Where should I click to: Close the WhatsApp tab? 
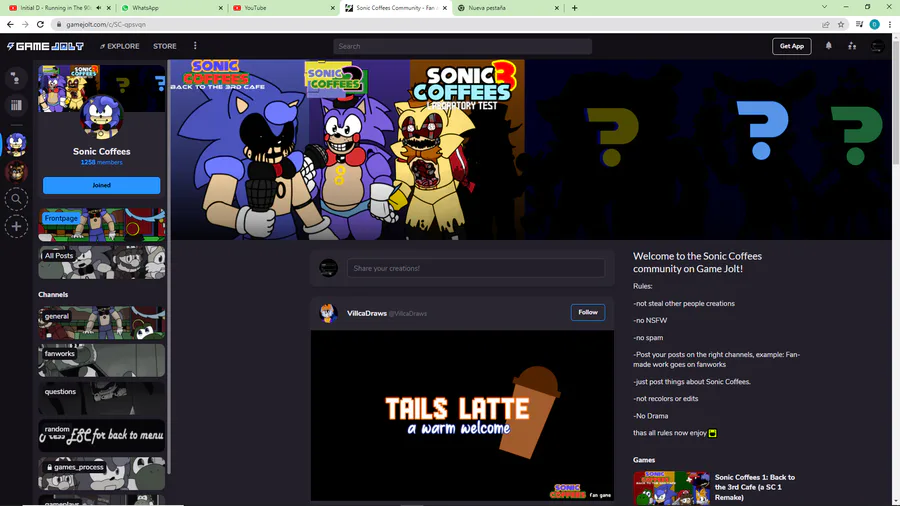(x=220, y=8)
